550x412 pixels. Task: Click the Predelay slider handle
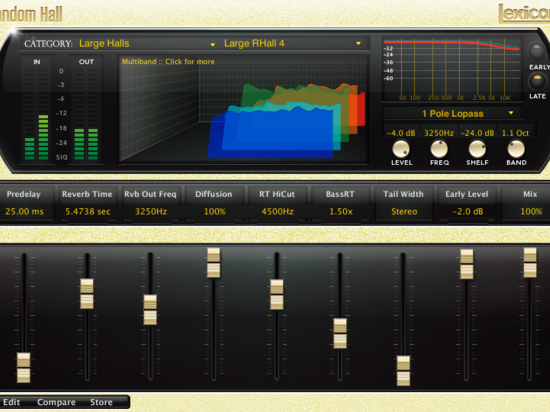point(24,367)
